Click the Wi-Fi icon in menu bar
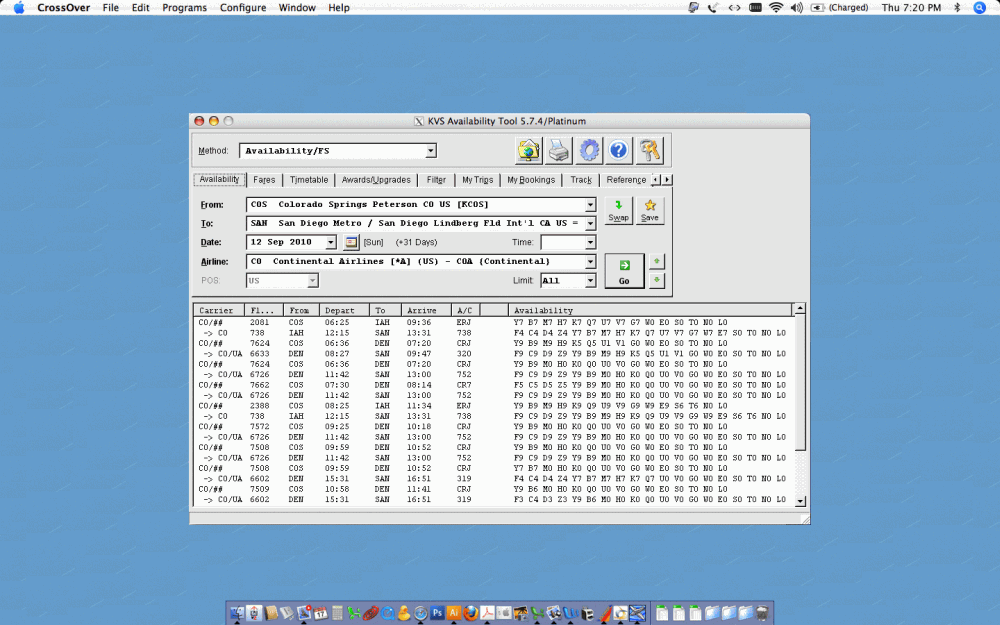The image size is (1000, 625). point(776,8)
